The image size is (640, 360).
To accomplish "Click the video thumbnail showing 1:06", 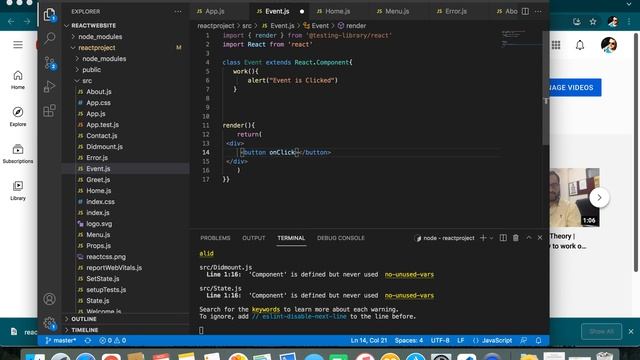I will pos(575,197).
